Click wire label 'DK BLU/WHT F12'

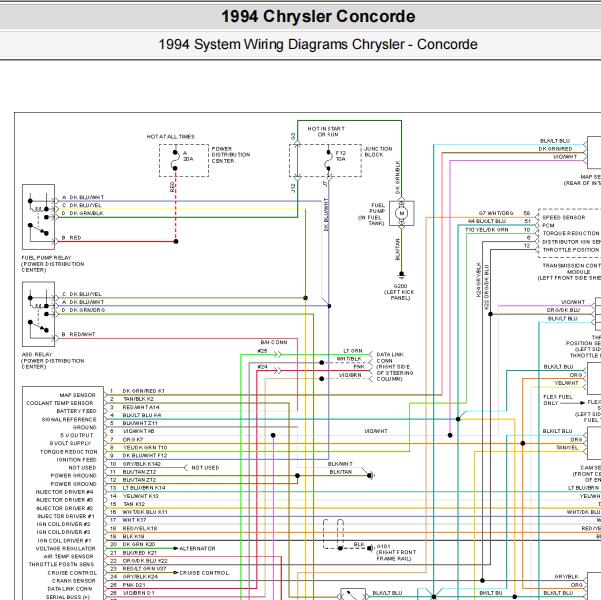pyautogui.click(x=145, y=455)
